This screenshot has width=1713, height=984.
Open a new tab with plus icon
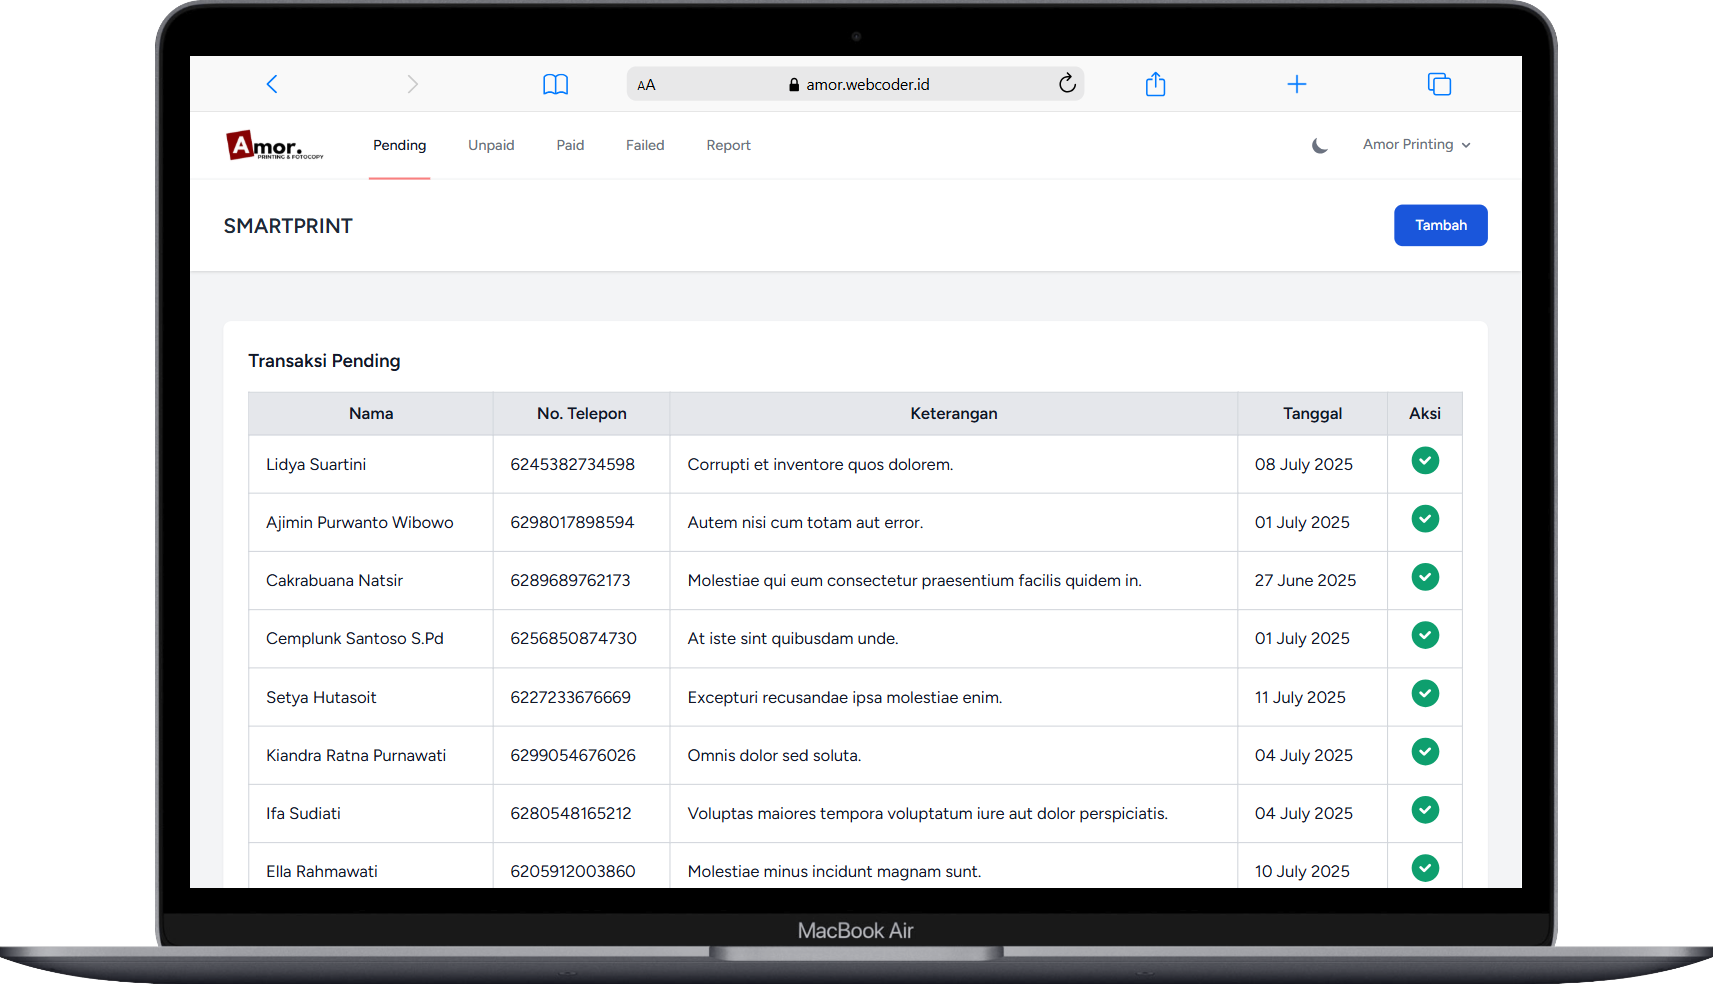[x=1297, y=84]
